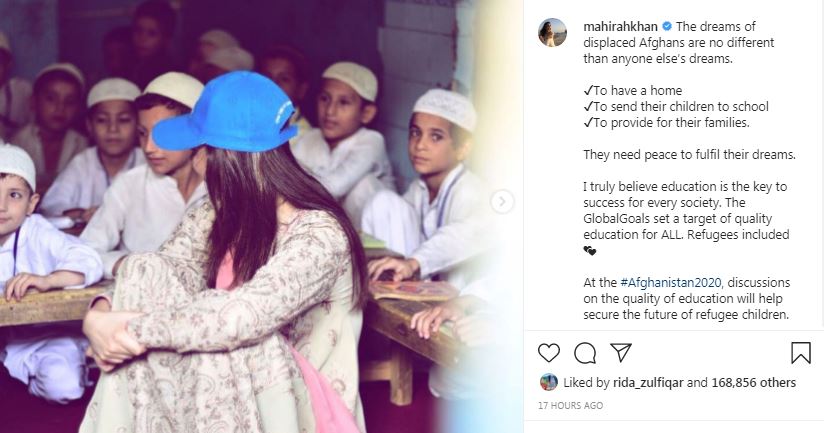
Task: Like the post with the heart icon
Action: click(x=549, y=353)
